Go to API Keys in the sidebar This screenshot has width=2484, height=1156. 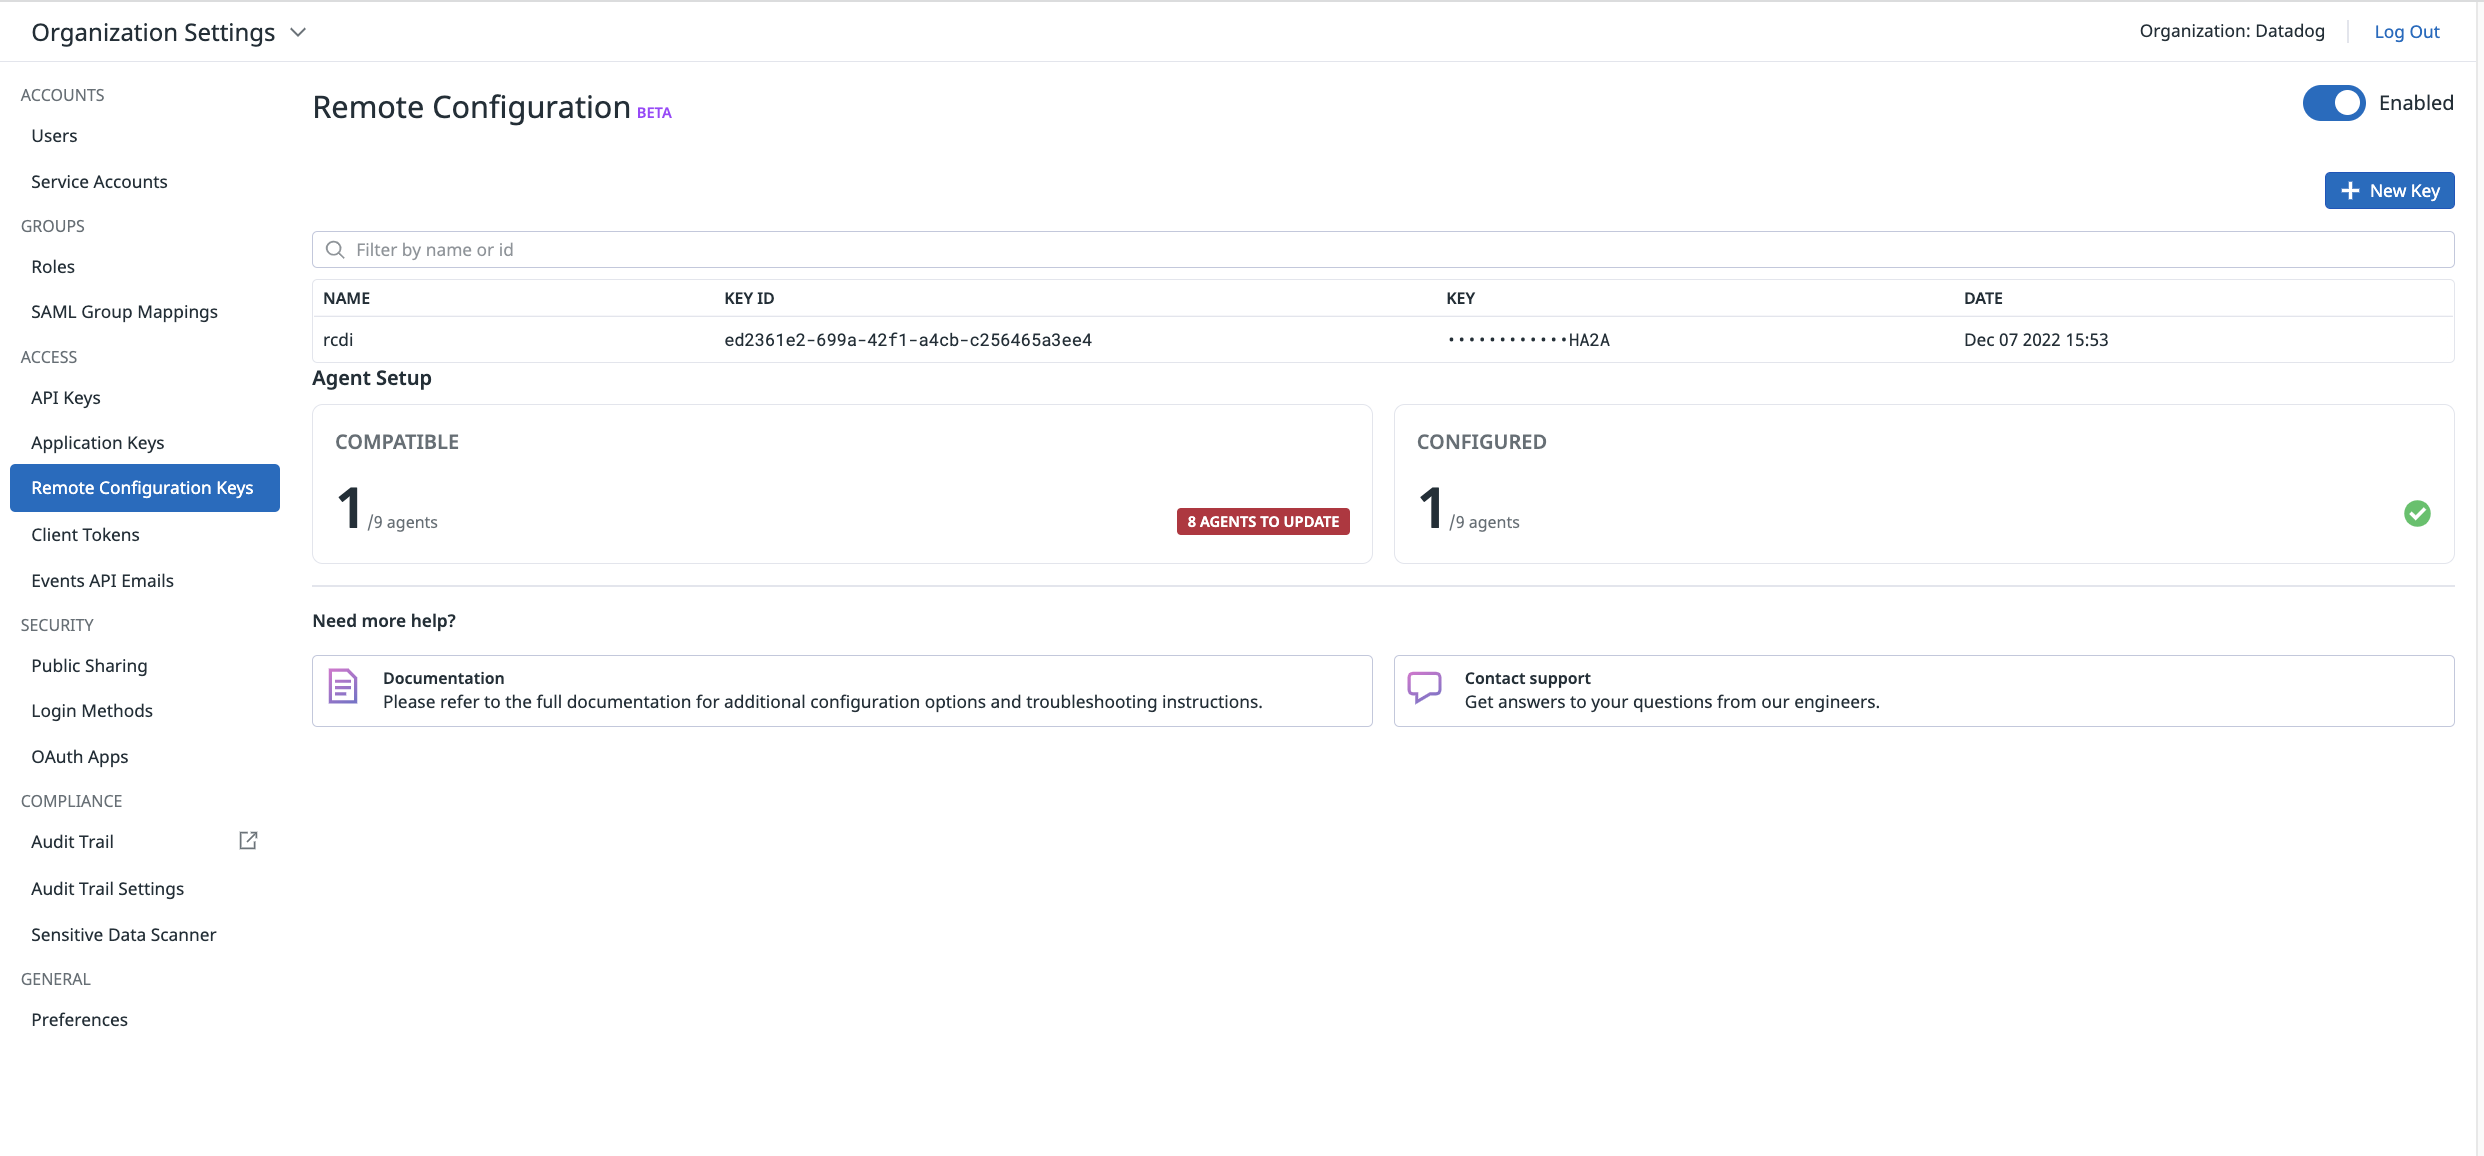tap(66, 398)
